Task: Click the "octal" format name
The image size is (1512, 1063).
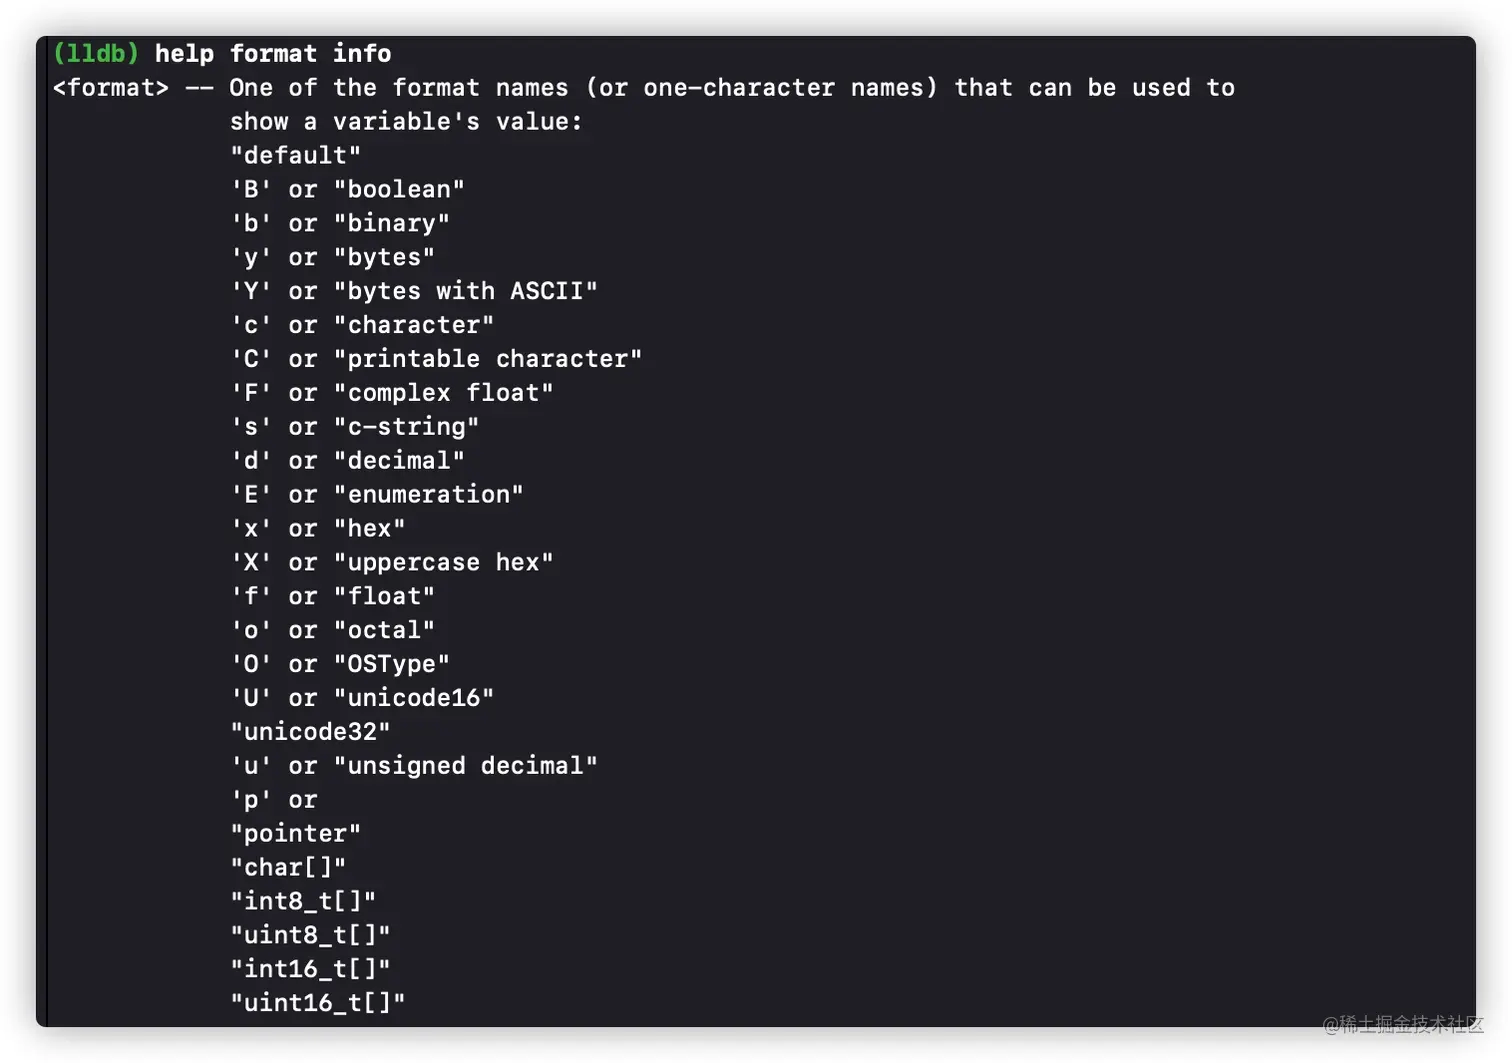Action: [384, 630]
